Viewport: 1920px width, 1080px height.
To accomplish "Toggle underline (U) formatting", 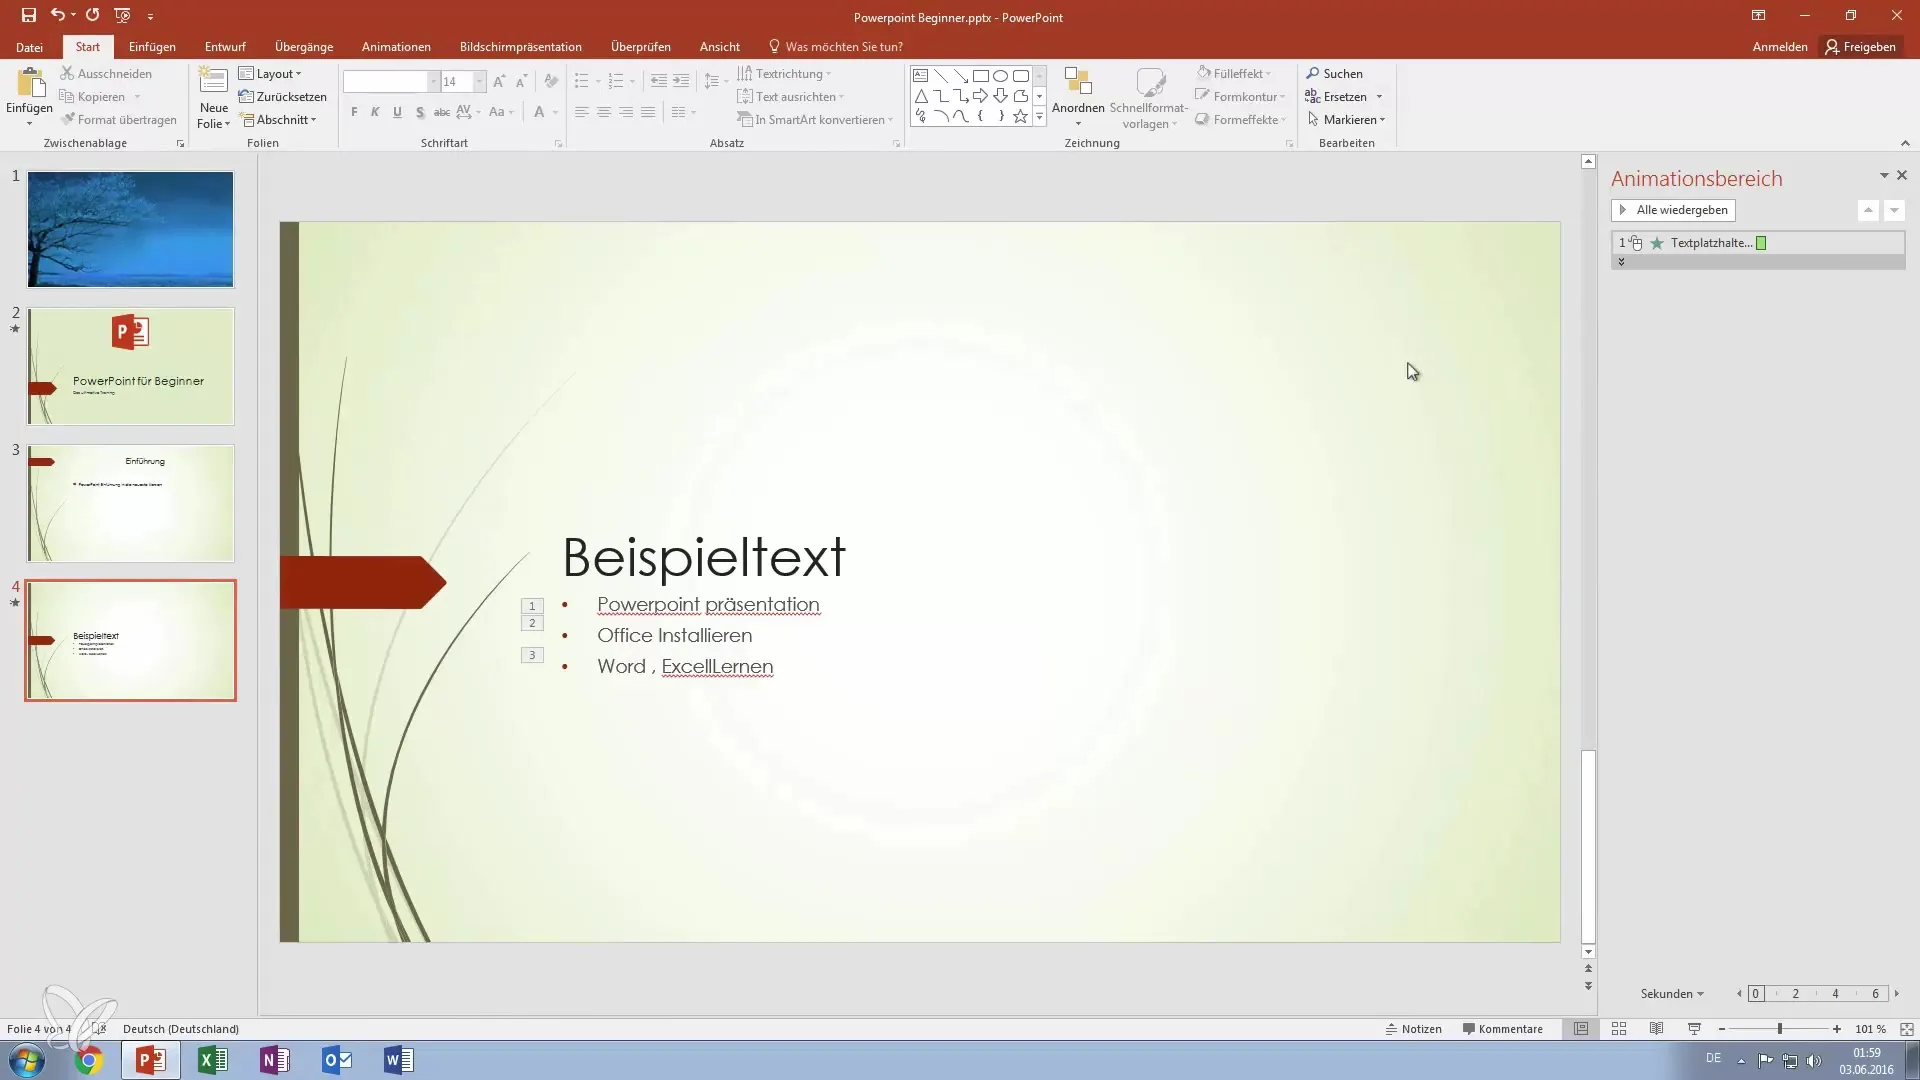I will click(x=397, y=112).
